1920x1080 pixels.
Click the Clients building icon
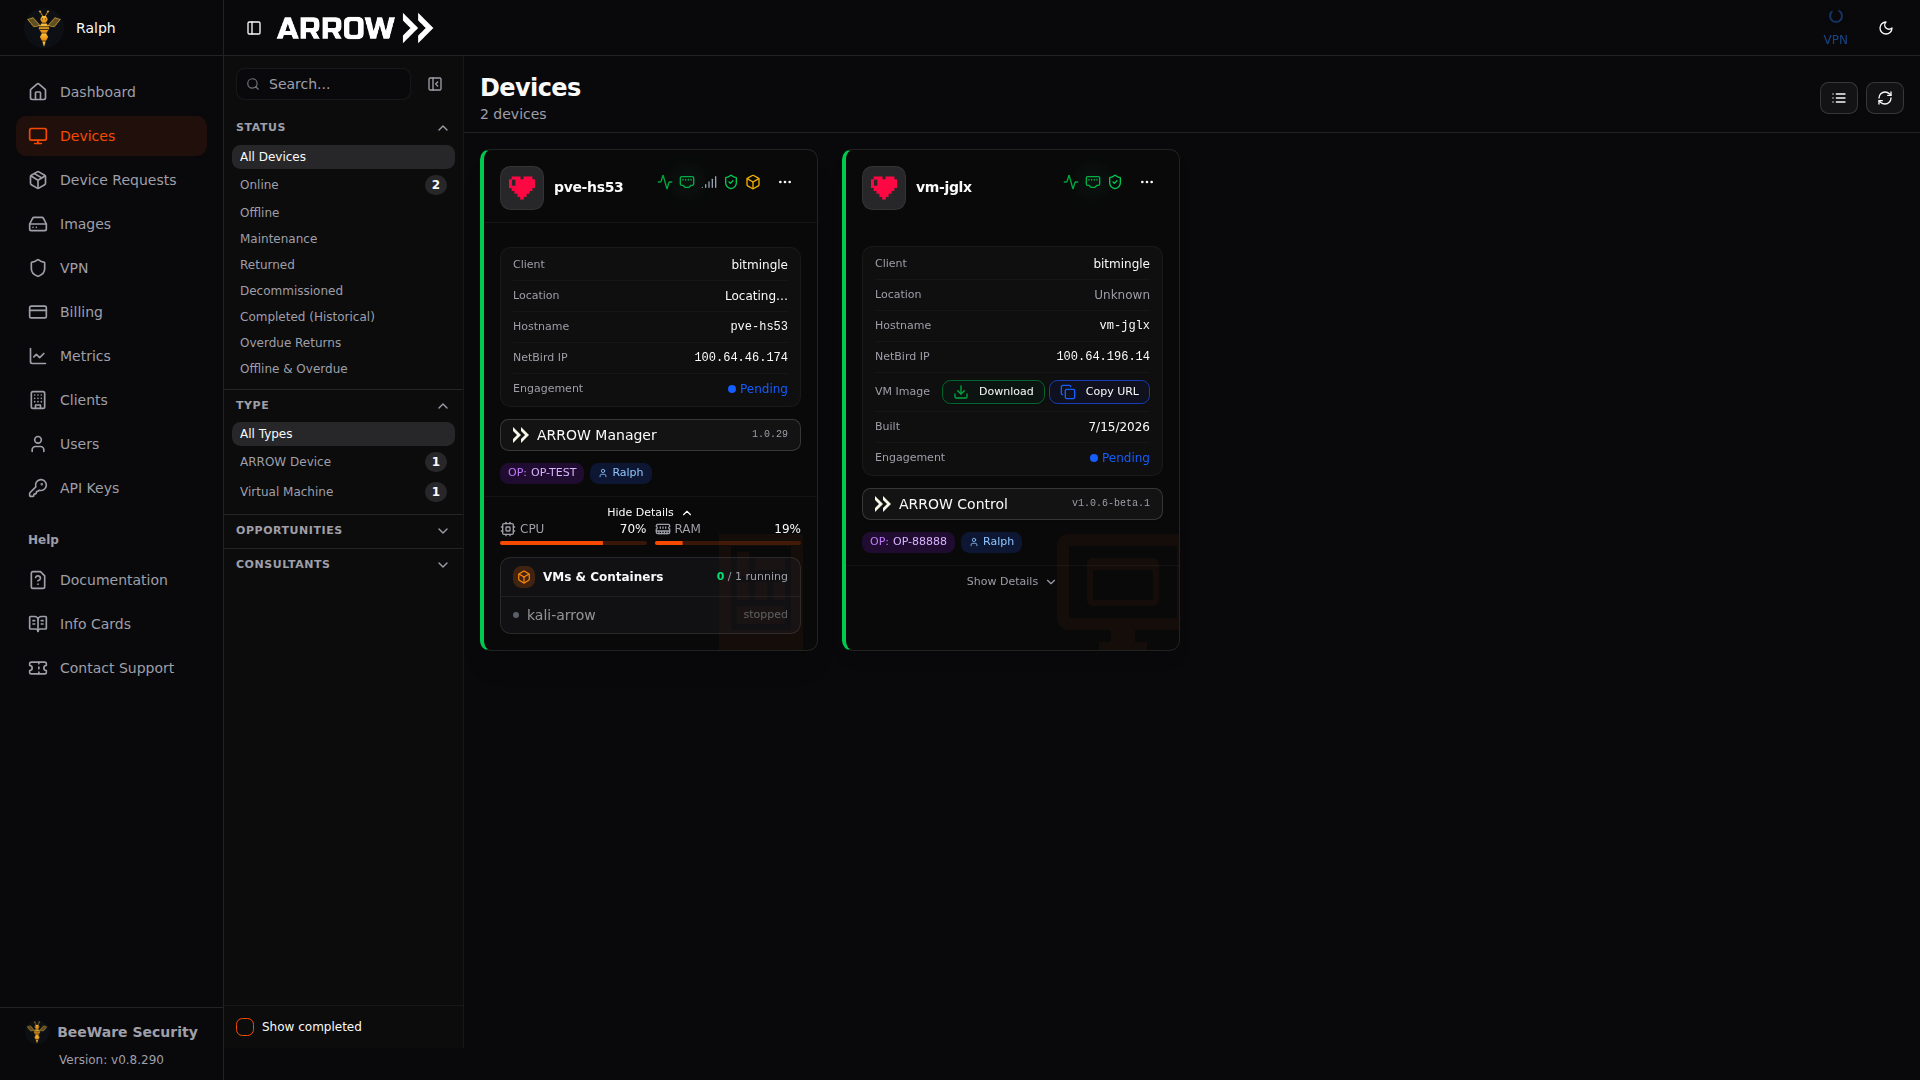click(38, 400)
